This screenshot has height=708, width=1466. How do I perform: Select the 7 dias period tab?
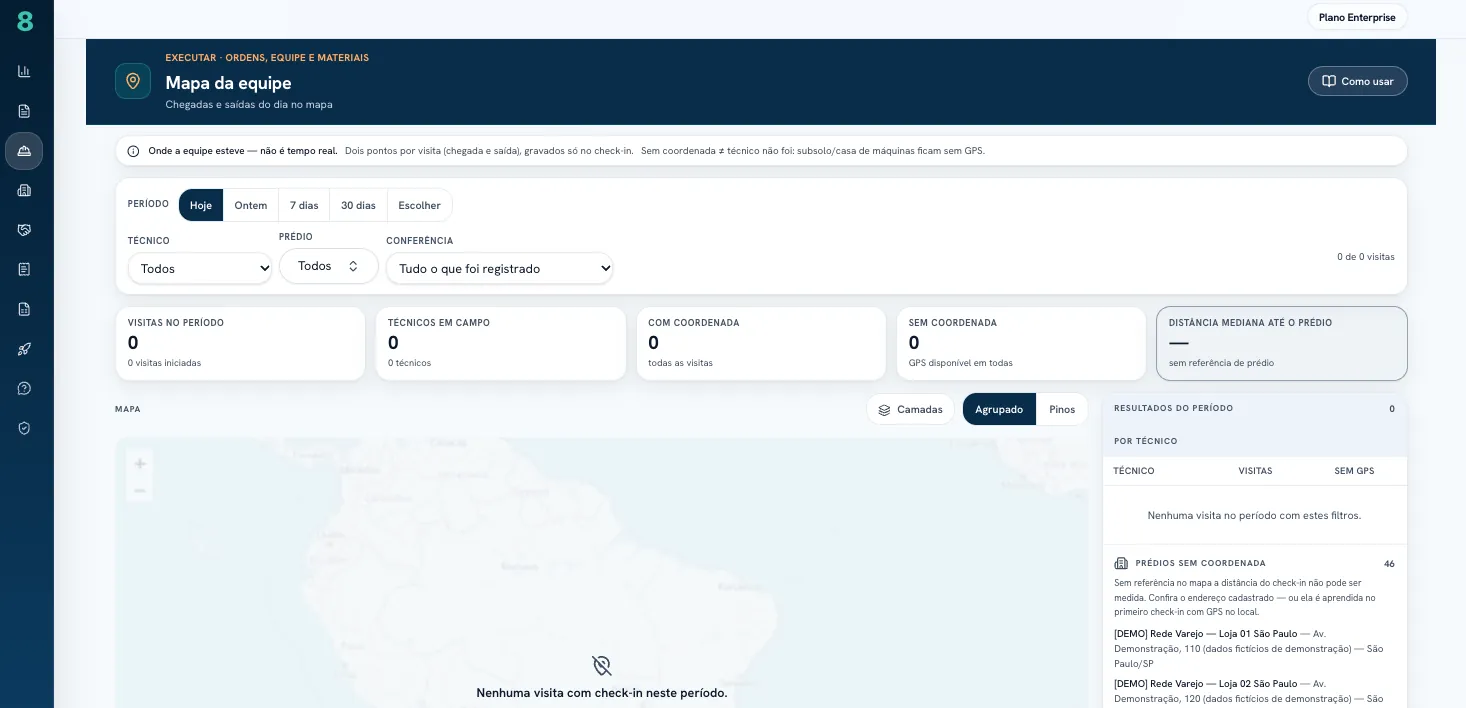point(304,205)
